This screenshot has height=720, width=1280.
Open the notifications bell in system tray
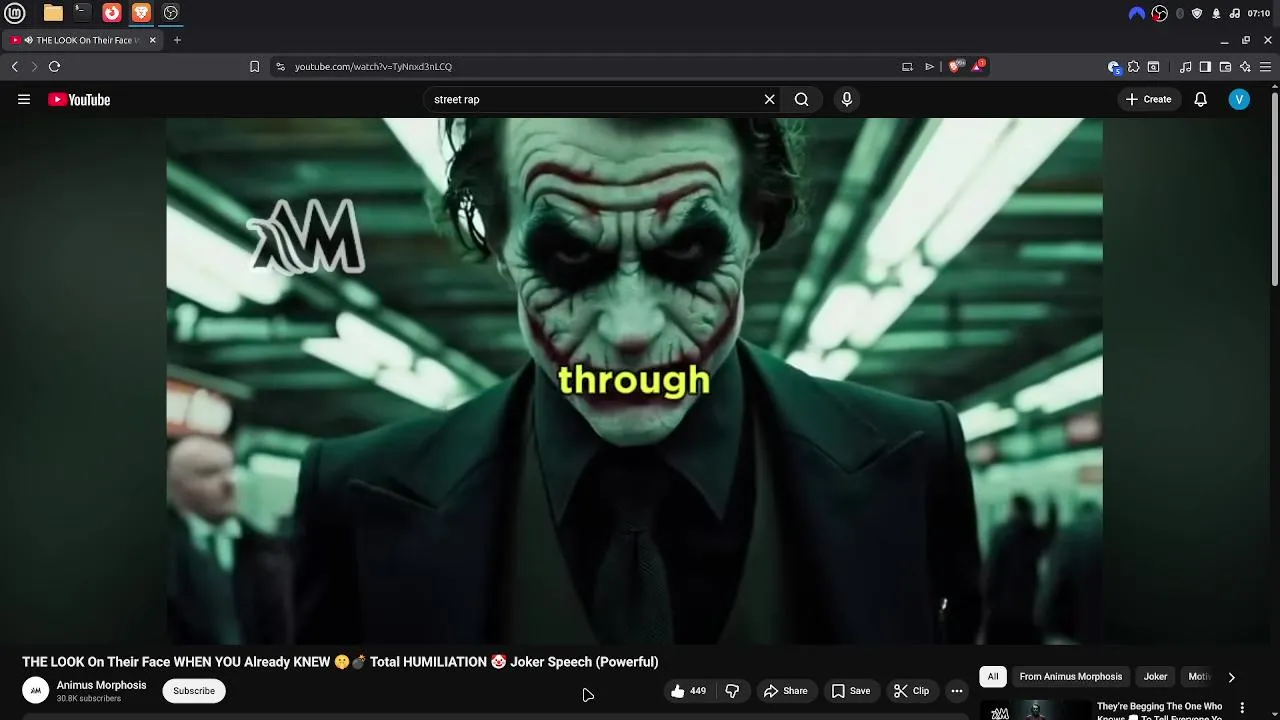[1216, 13]
